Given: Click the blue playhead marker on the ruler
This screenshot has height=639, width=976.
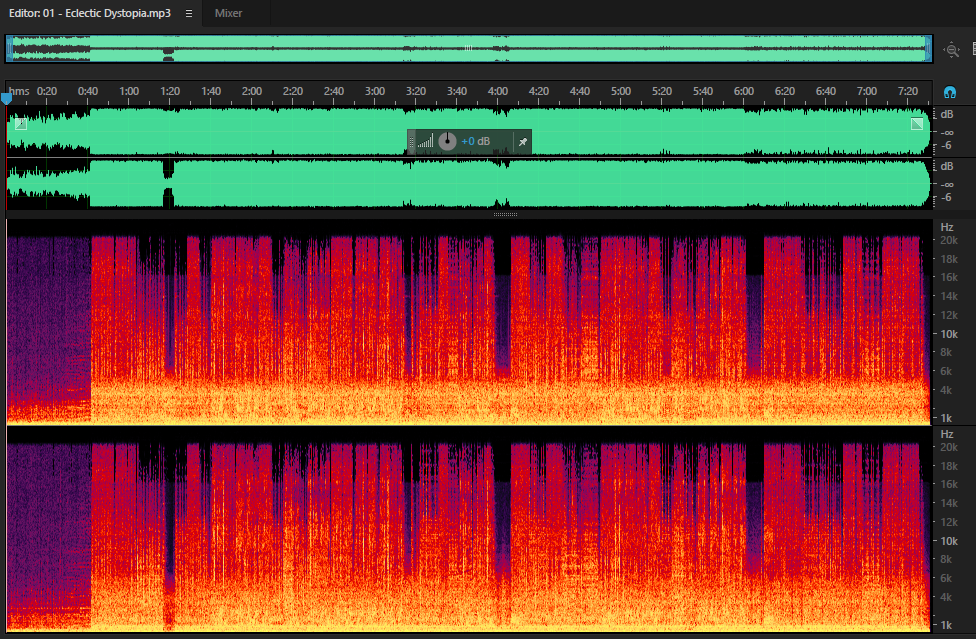Looking at the screenshot, I should click(x=6, y=98).
